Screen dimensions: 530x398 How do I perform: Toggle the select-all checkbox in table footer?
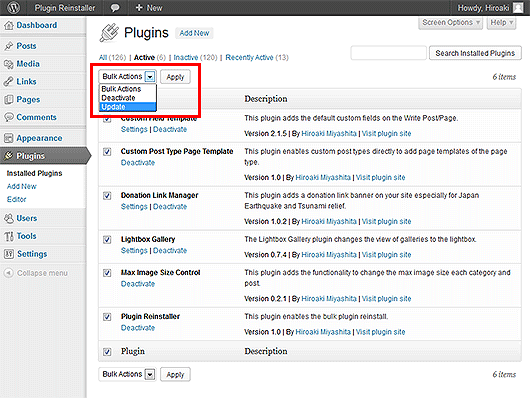107,352
